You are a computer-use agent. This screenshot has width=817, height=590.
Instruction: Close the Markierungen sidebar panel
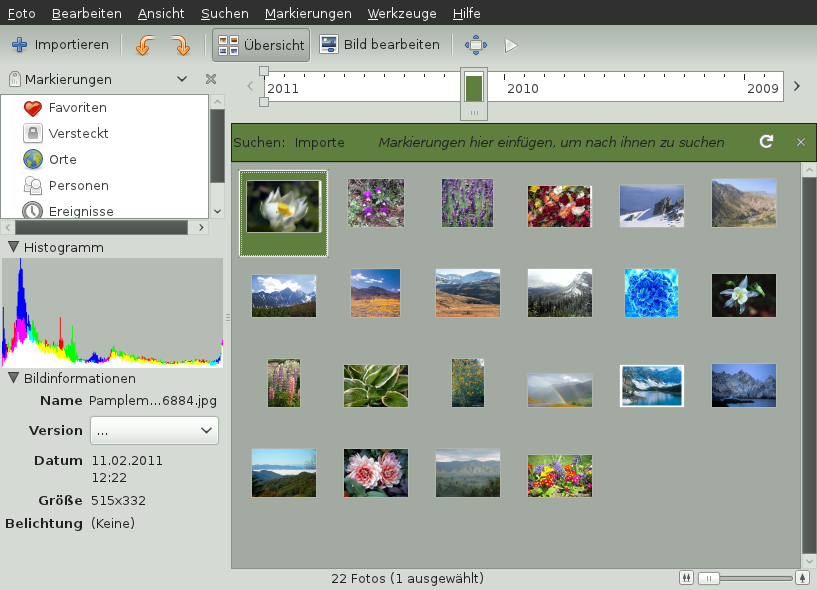(211, 79)
